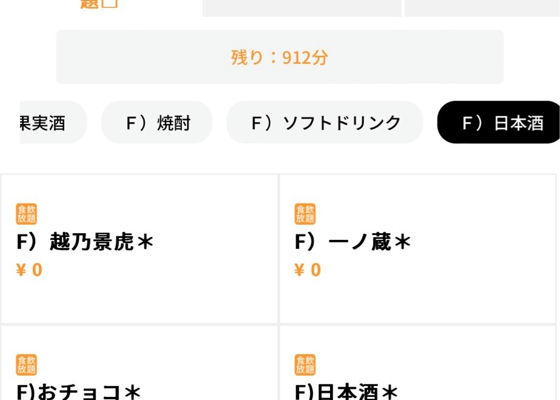Select the orange 題 tab at top
The width and height of the screenshot is (560, 400).
coord(89,4)
